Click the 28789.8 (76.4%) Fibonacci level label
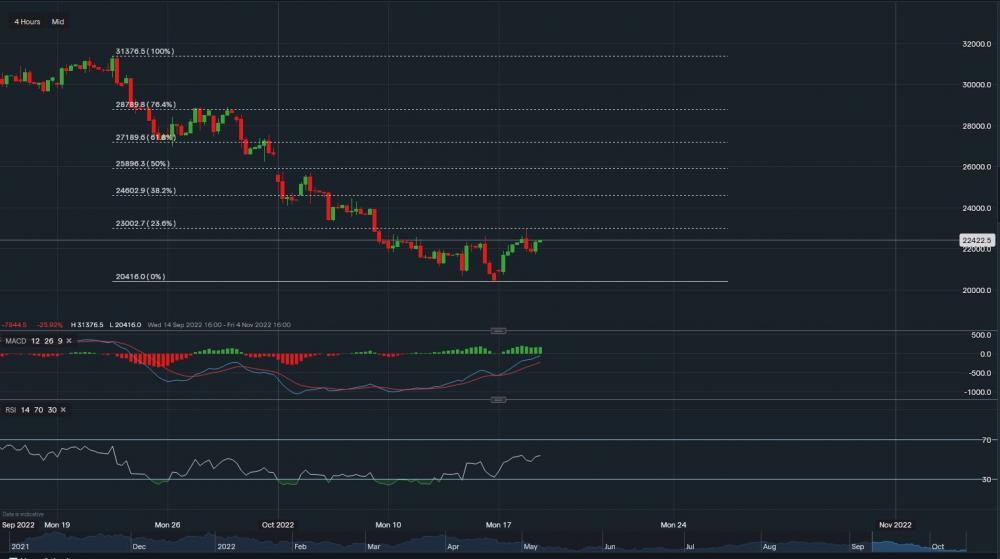The width and height of the screenshot is (1000, 559). 146,104
